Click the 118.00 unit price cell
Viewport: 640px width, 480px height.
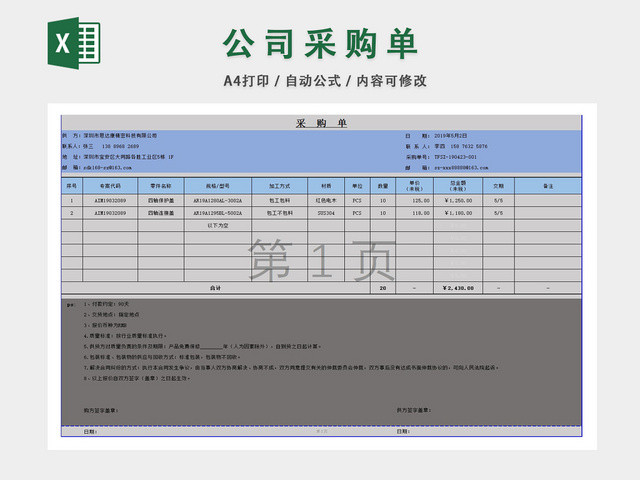click(414, 213)
